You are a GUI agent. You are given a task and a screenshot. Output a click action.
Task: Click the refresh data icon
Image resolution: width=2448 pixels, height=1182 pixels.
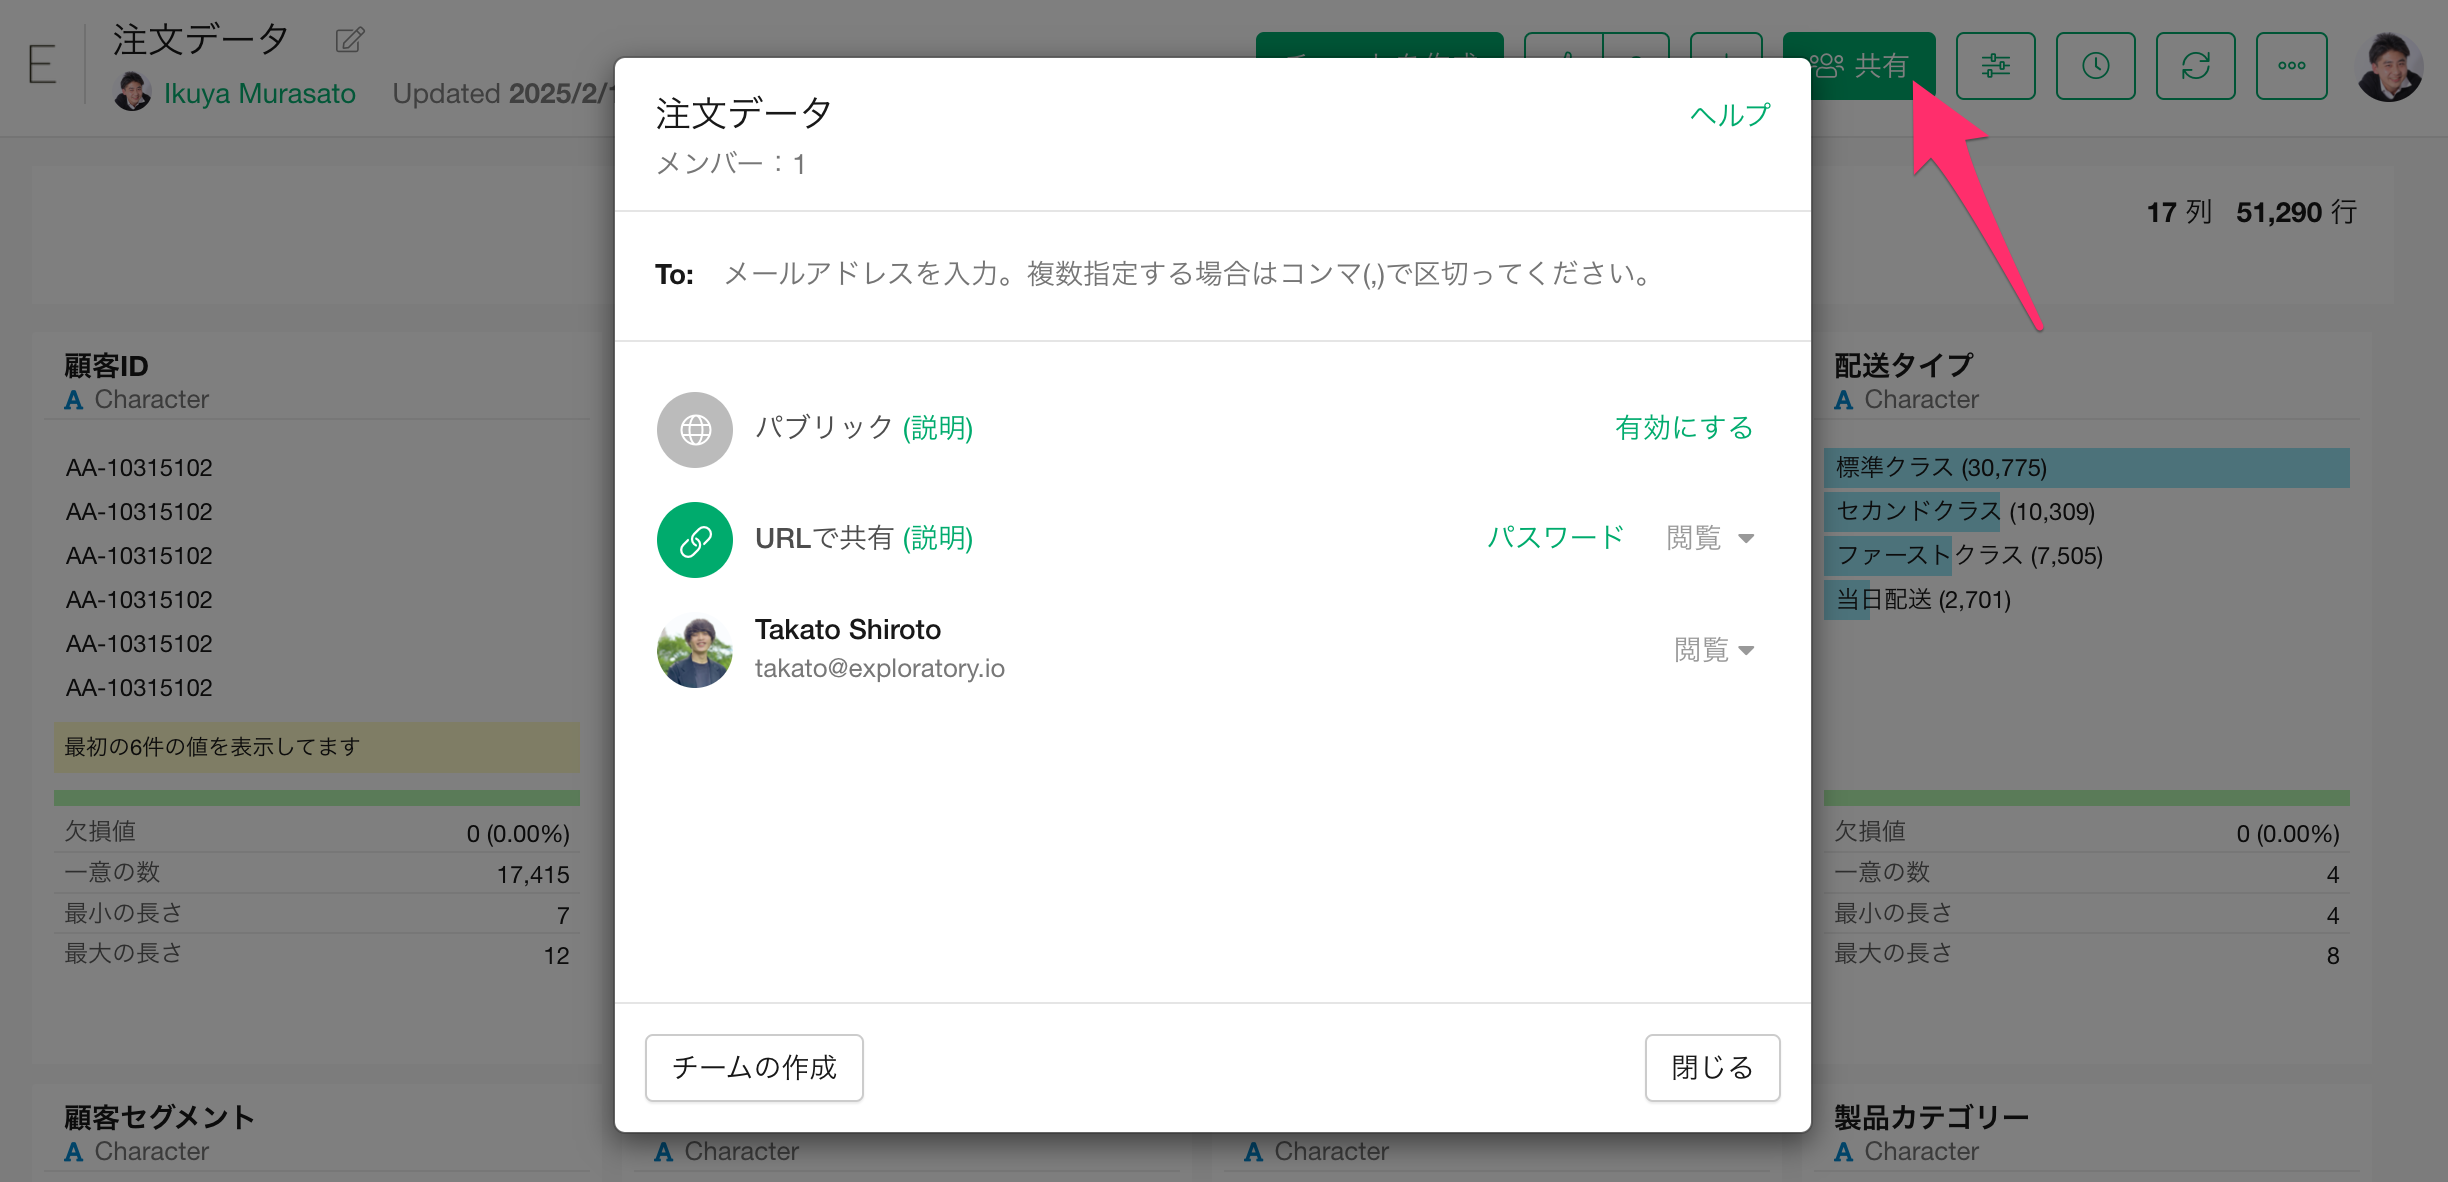pos(2195,66)
